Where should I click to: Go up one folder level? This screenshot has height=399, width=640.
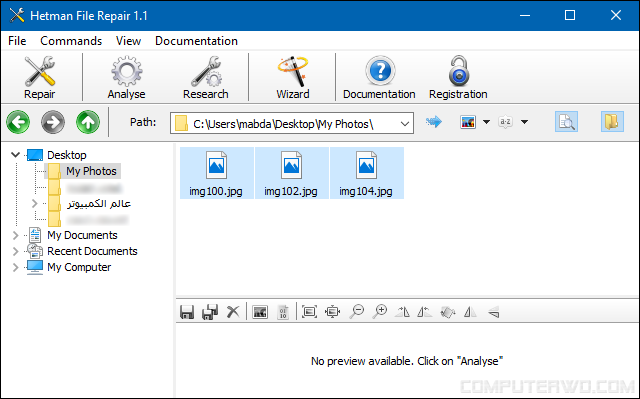[x=88, y=122]
